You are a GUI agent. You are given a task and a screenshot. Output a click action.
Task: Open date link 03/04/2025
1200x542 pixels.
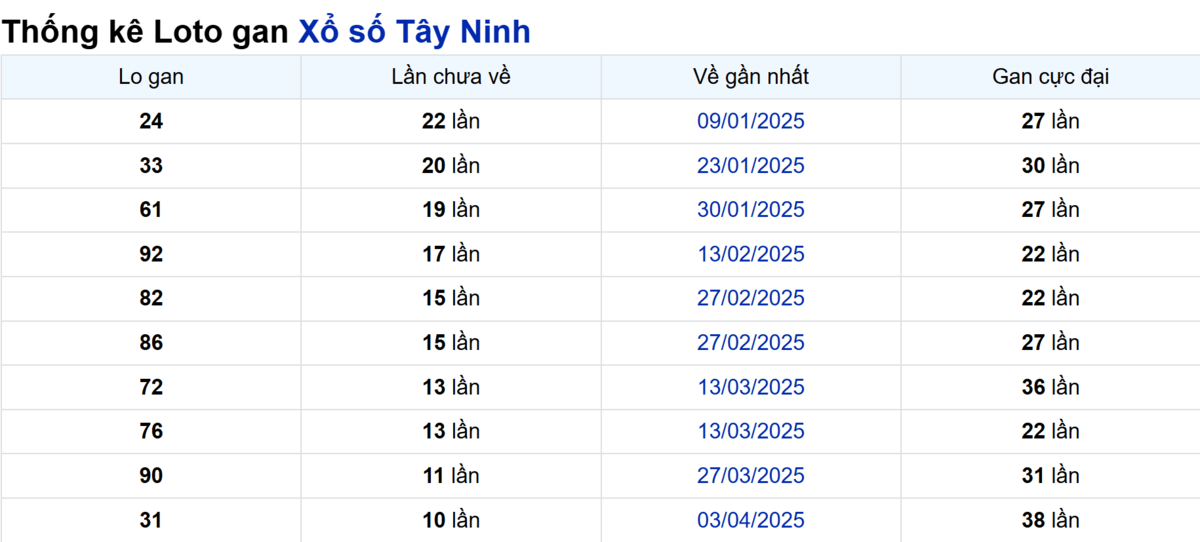click(751, 520)
